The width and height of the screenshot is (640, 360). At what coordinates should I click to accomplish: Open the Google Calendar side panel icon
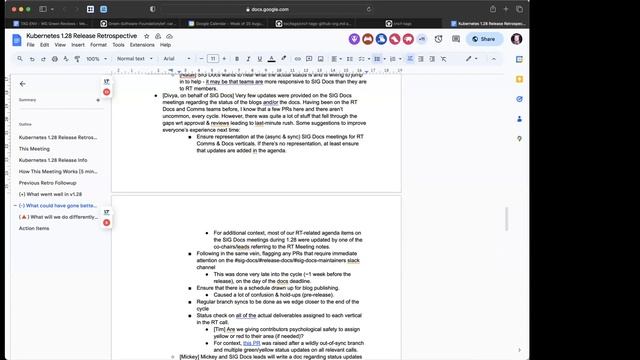point(519,60)
